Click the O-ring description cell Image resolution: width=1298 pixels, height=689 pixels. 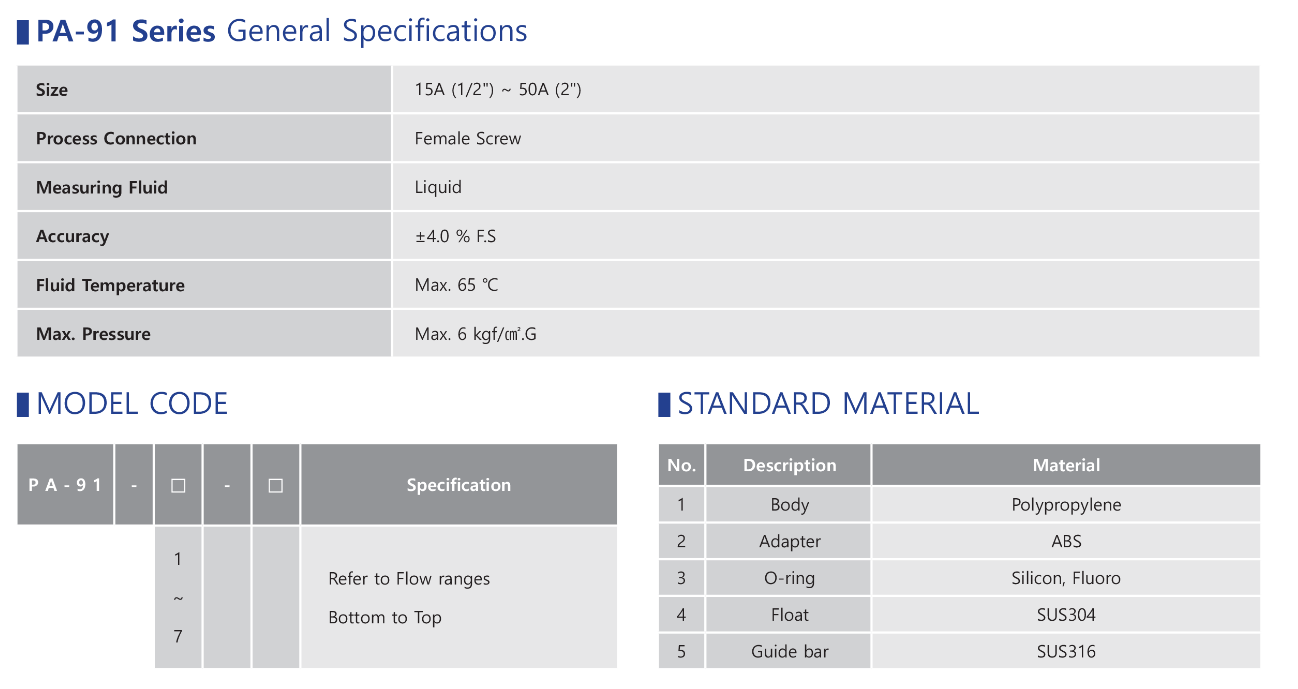pyautogui.click(x=789, y=578)
